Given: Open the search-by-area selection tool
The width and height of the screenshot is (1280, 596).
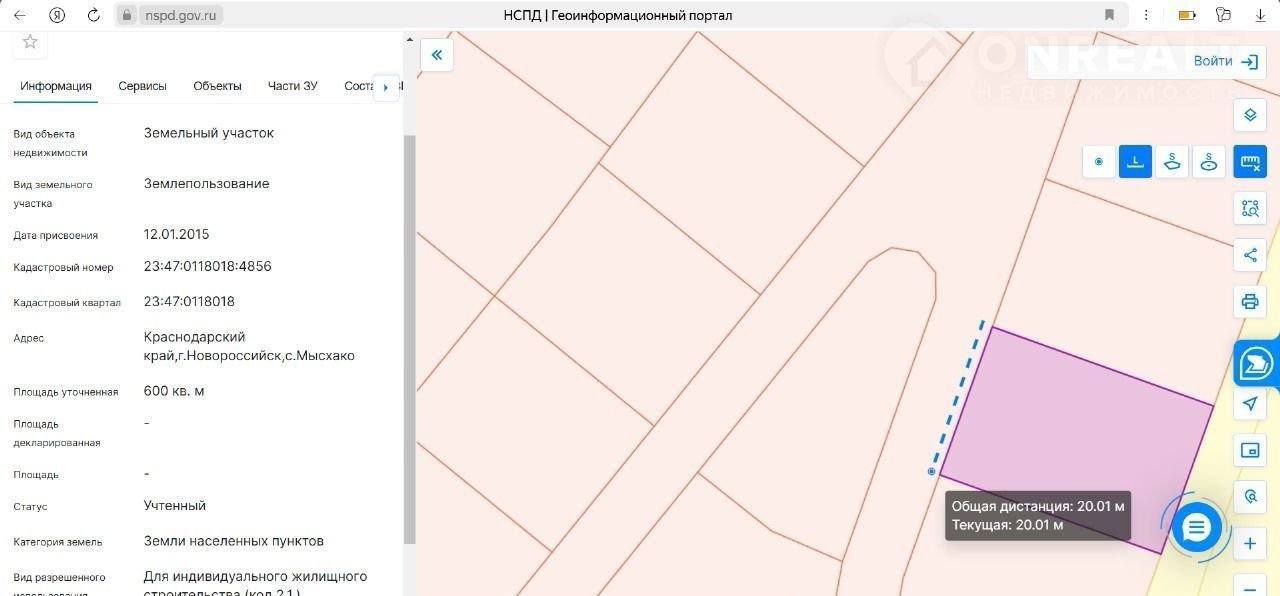Looking at the screenshot, I should click(x=1249, y=208).
